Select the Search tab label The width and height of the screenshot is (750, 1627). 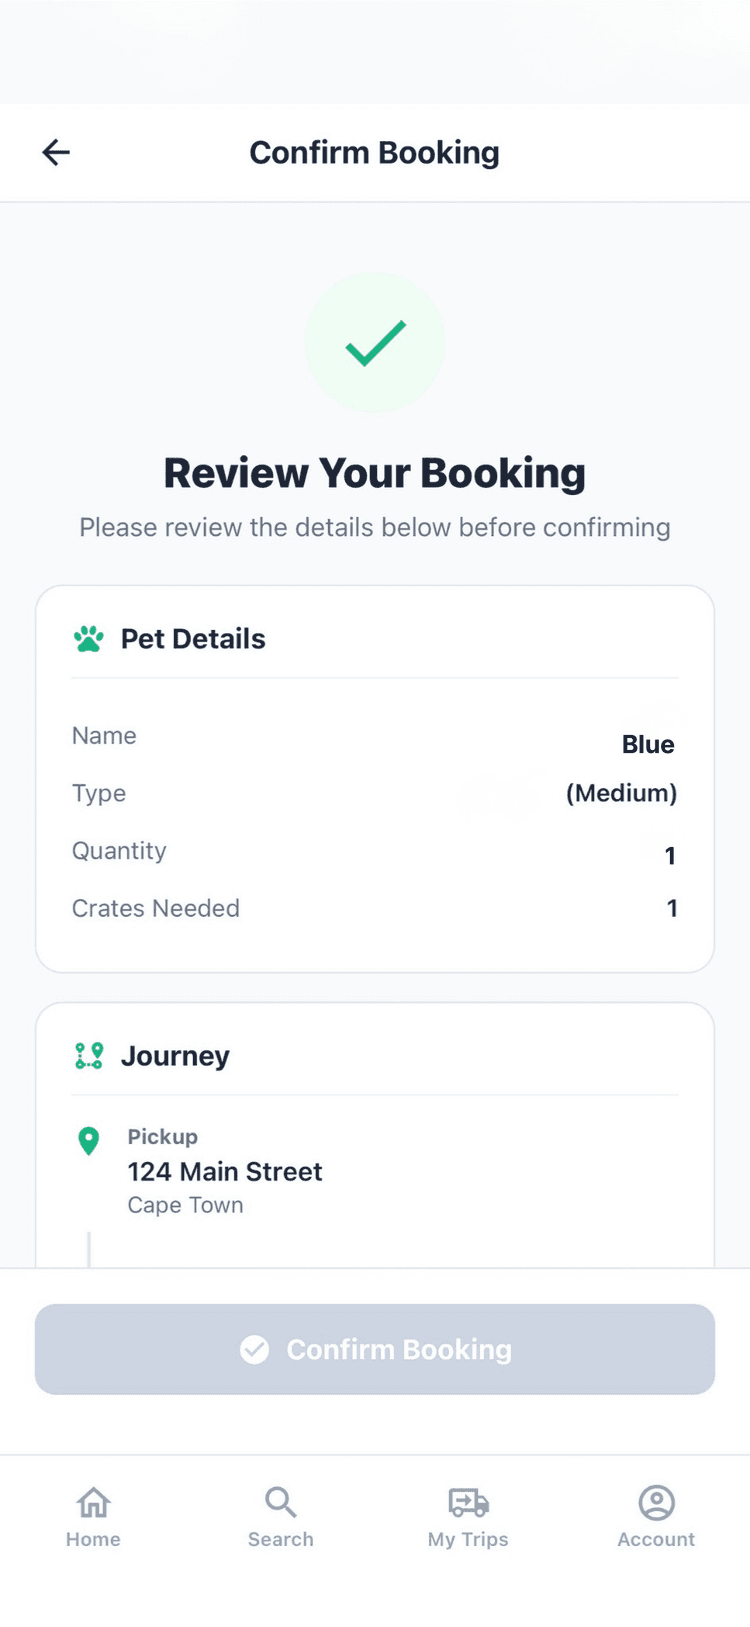(280, 1540)
